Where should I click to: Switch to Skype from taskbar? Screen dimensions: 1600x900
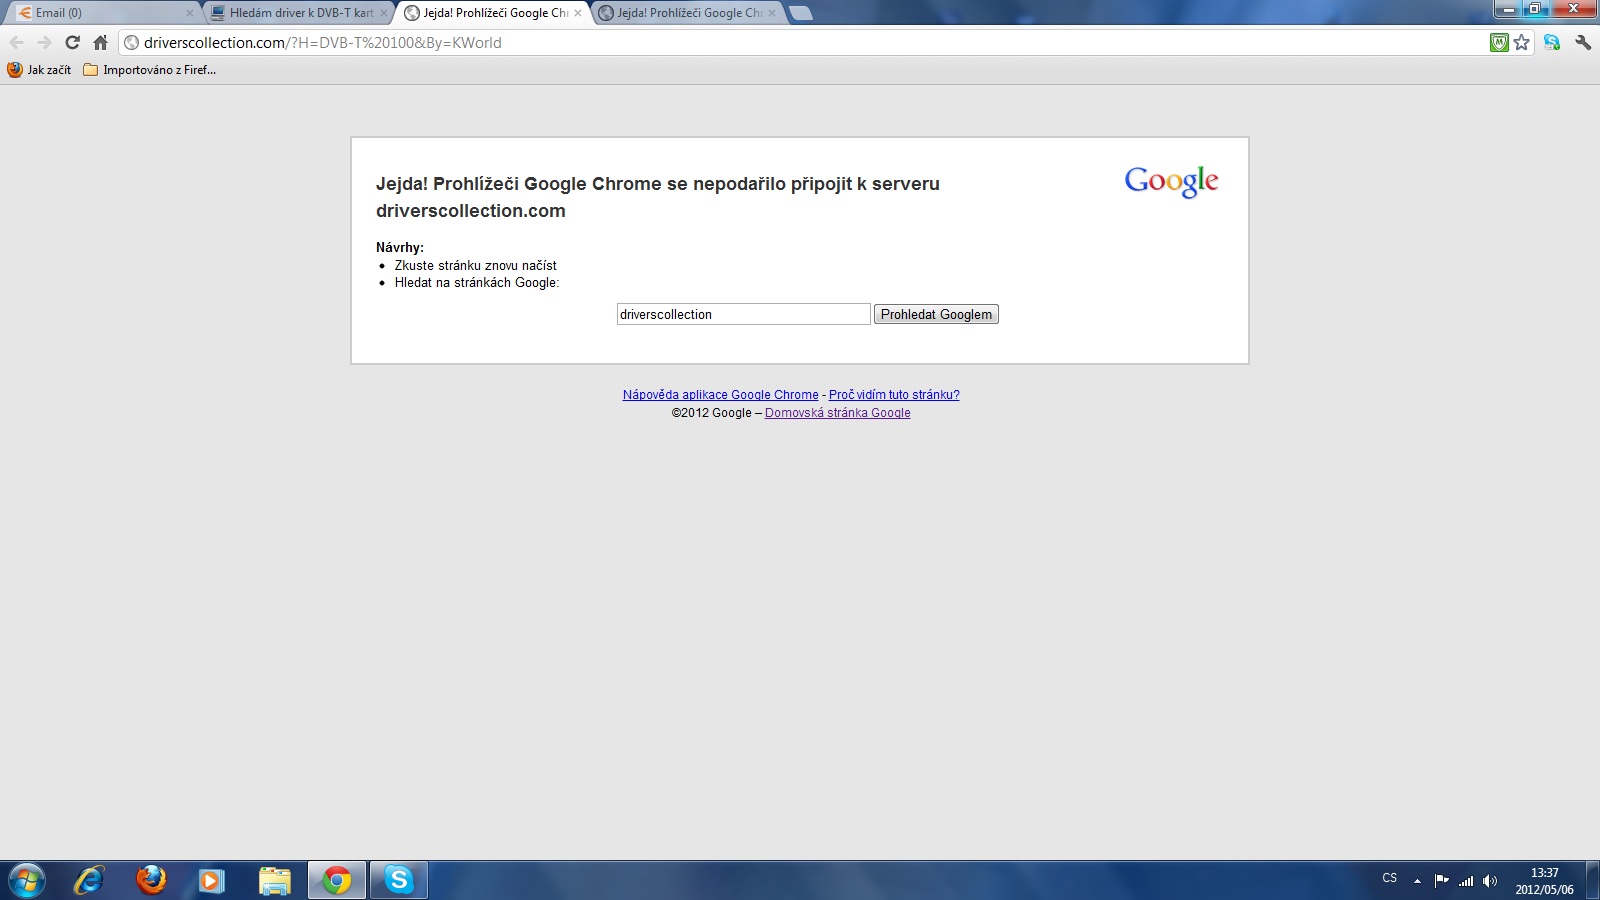pyautogui.click(x=399, y=880)
